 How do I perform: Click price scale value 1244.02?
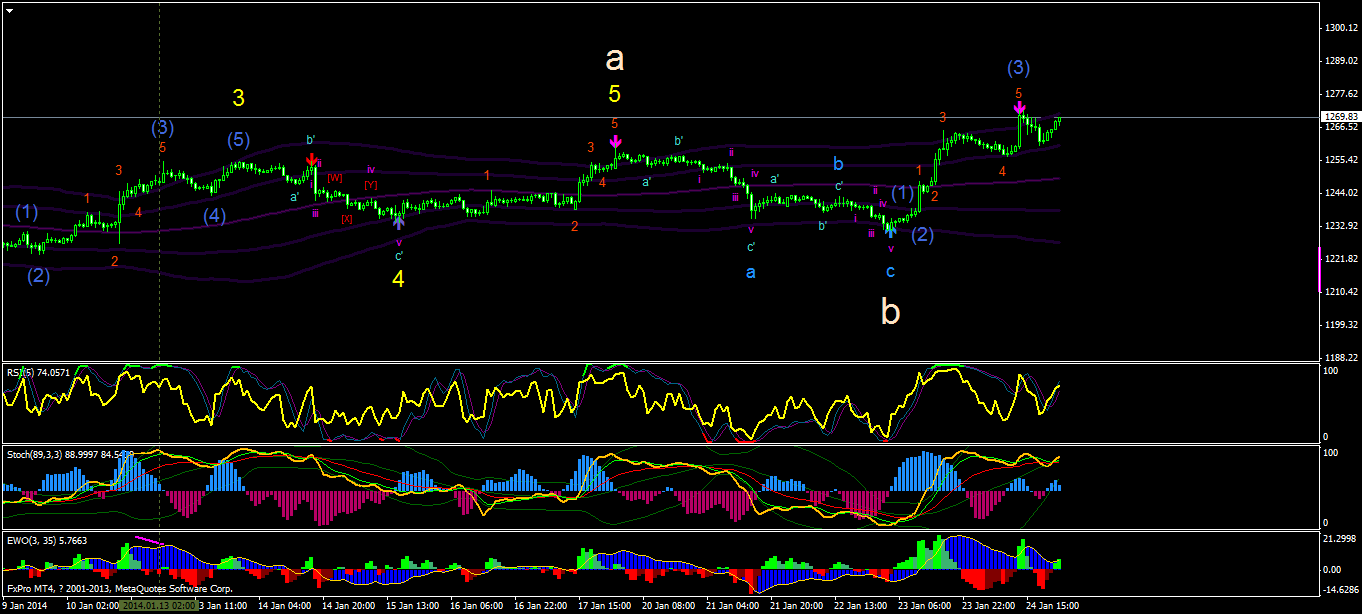click(1341, 193)
